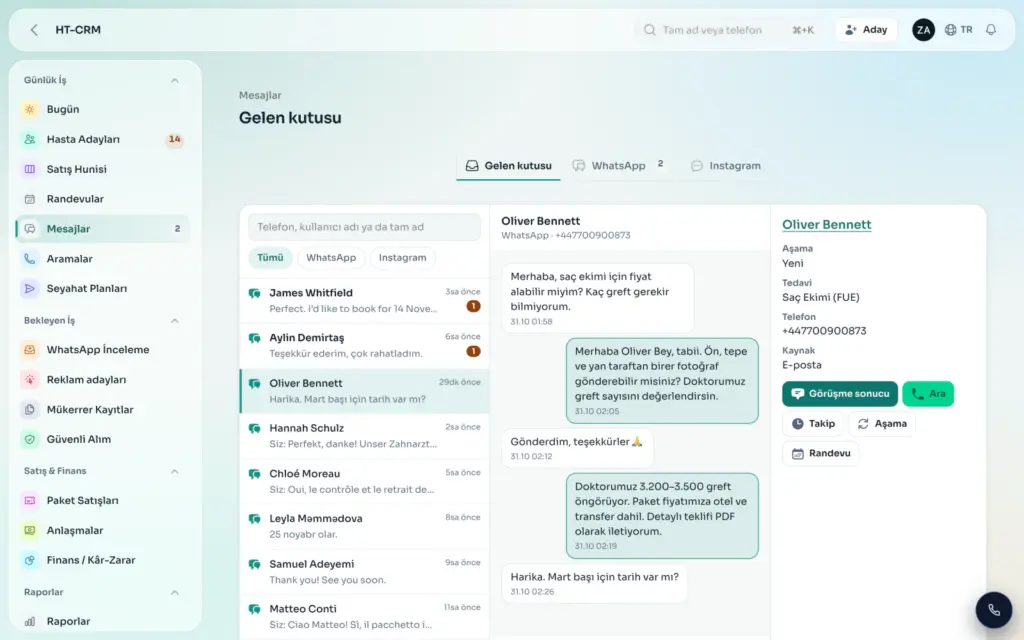Open Paket Satışları section
This screenshot has width=1024, height=640.
point(103,500)
